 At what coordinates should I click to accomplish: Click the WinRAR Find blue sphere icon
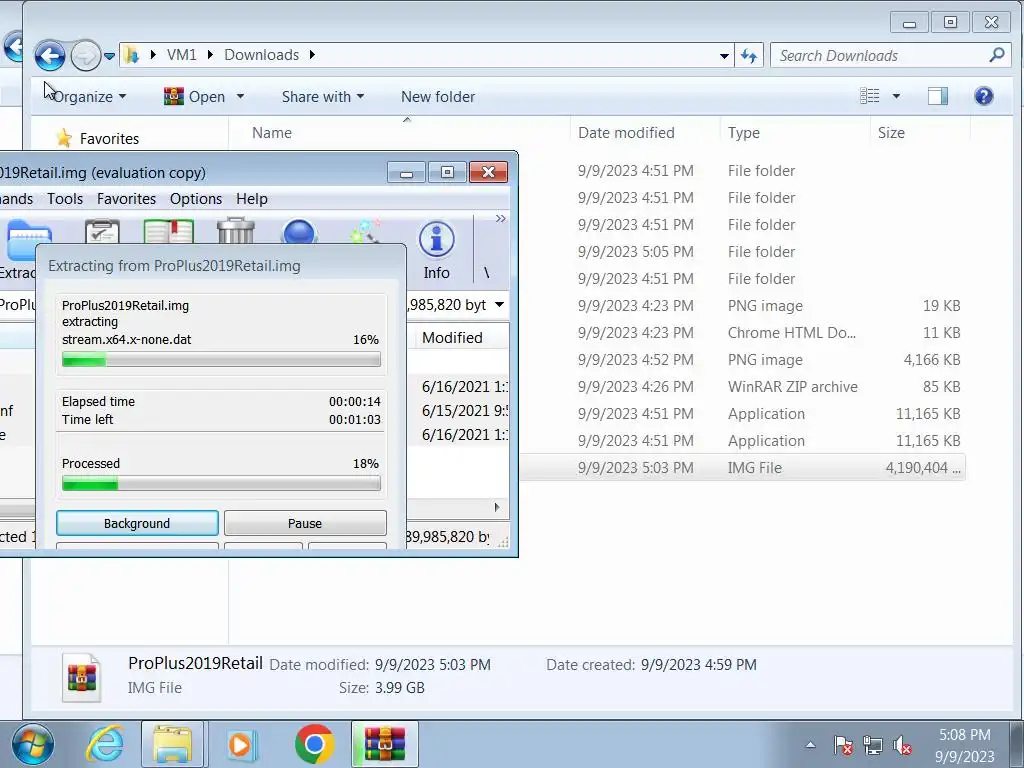click(x=300, y=232)
